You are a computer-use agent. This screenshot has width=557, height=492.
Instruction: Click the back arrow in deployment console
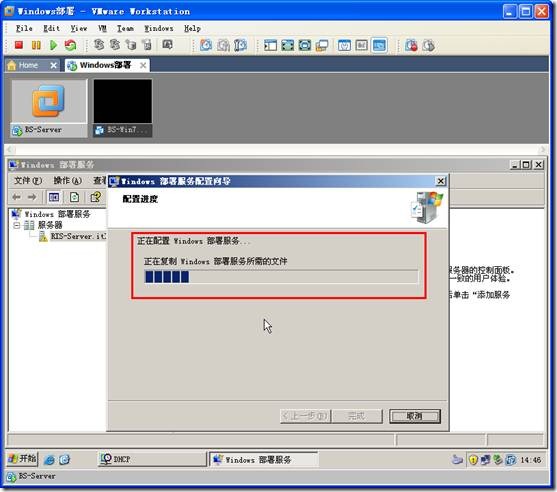click(x=16, y=197)
